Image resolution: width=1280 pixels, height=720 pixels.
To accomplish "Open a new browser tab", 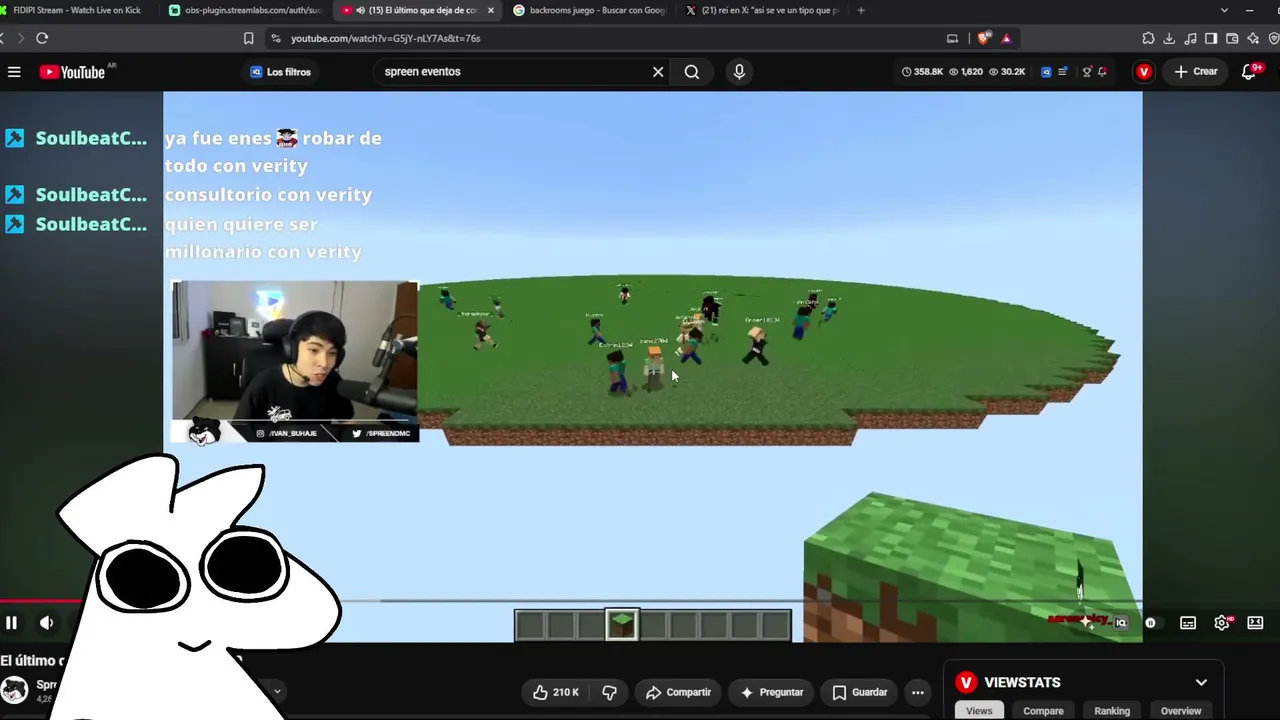I will [x=861, y=10].
